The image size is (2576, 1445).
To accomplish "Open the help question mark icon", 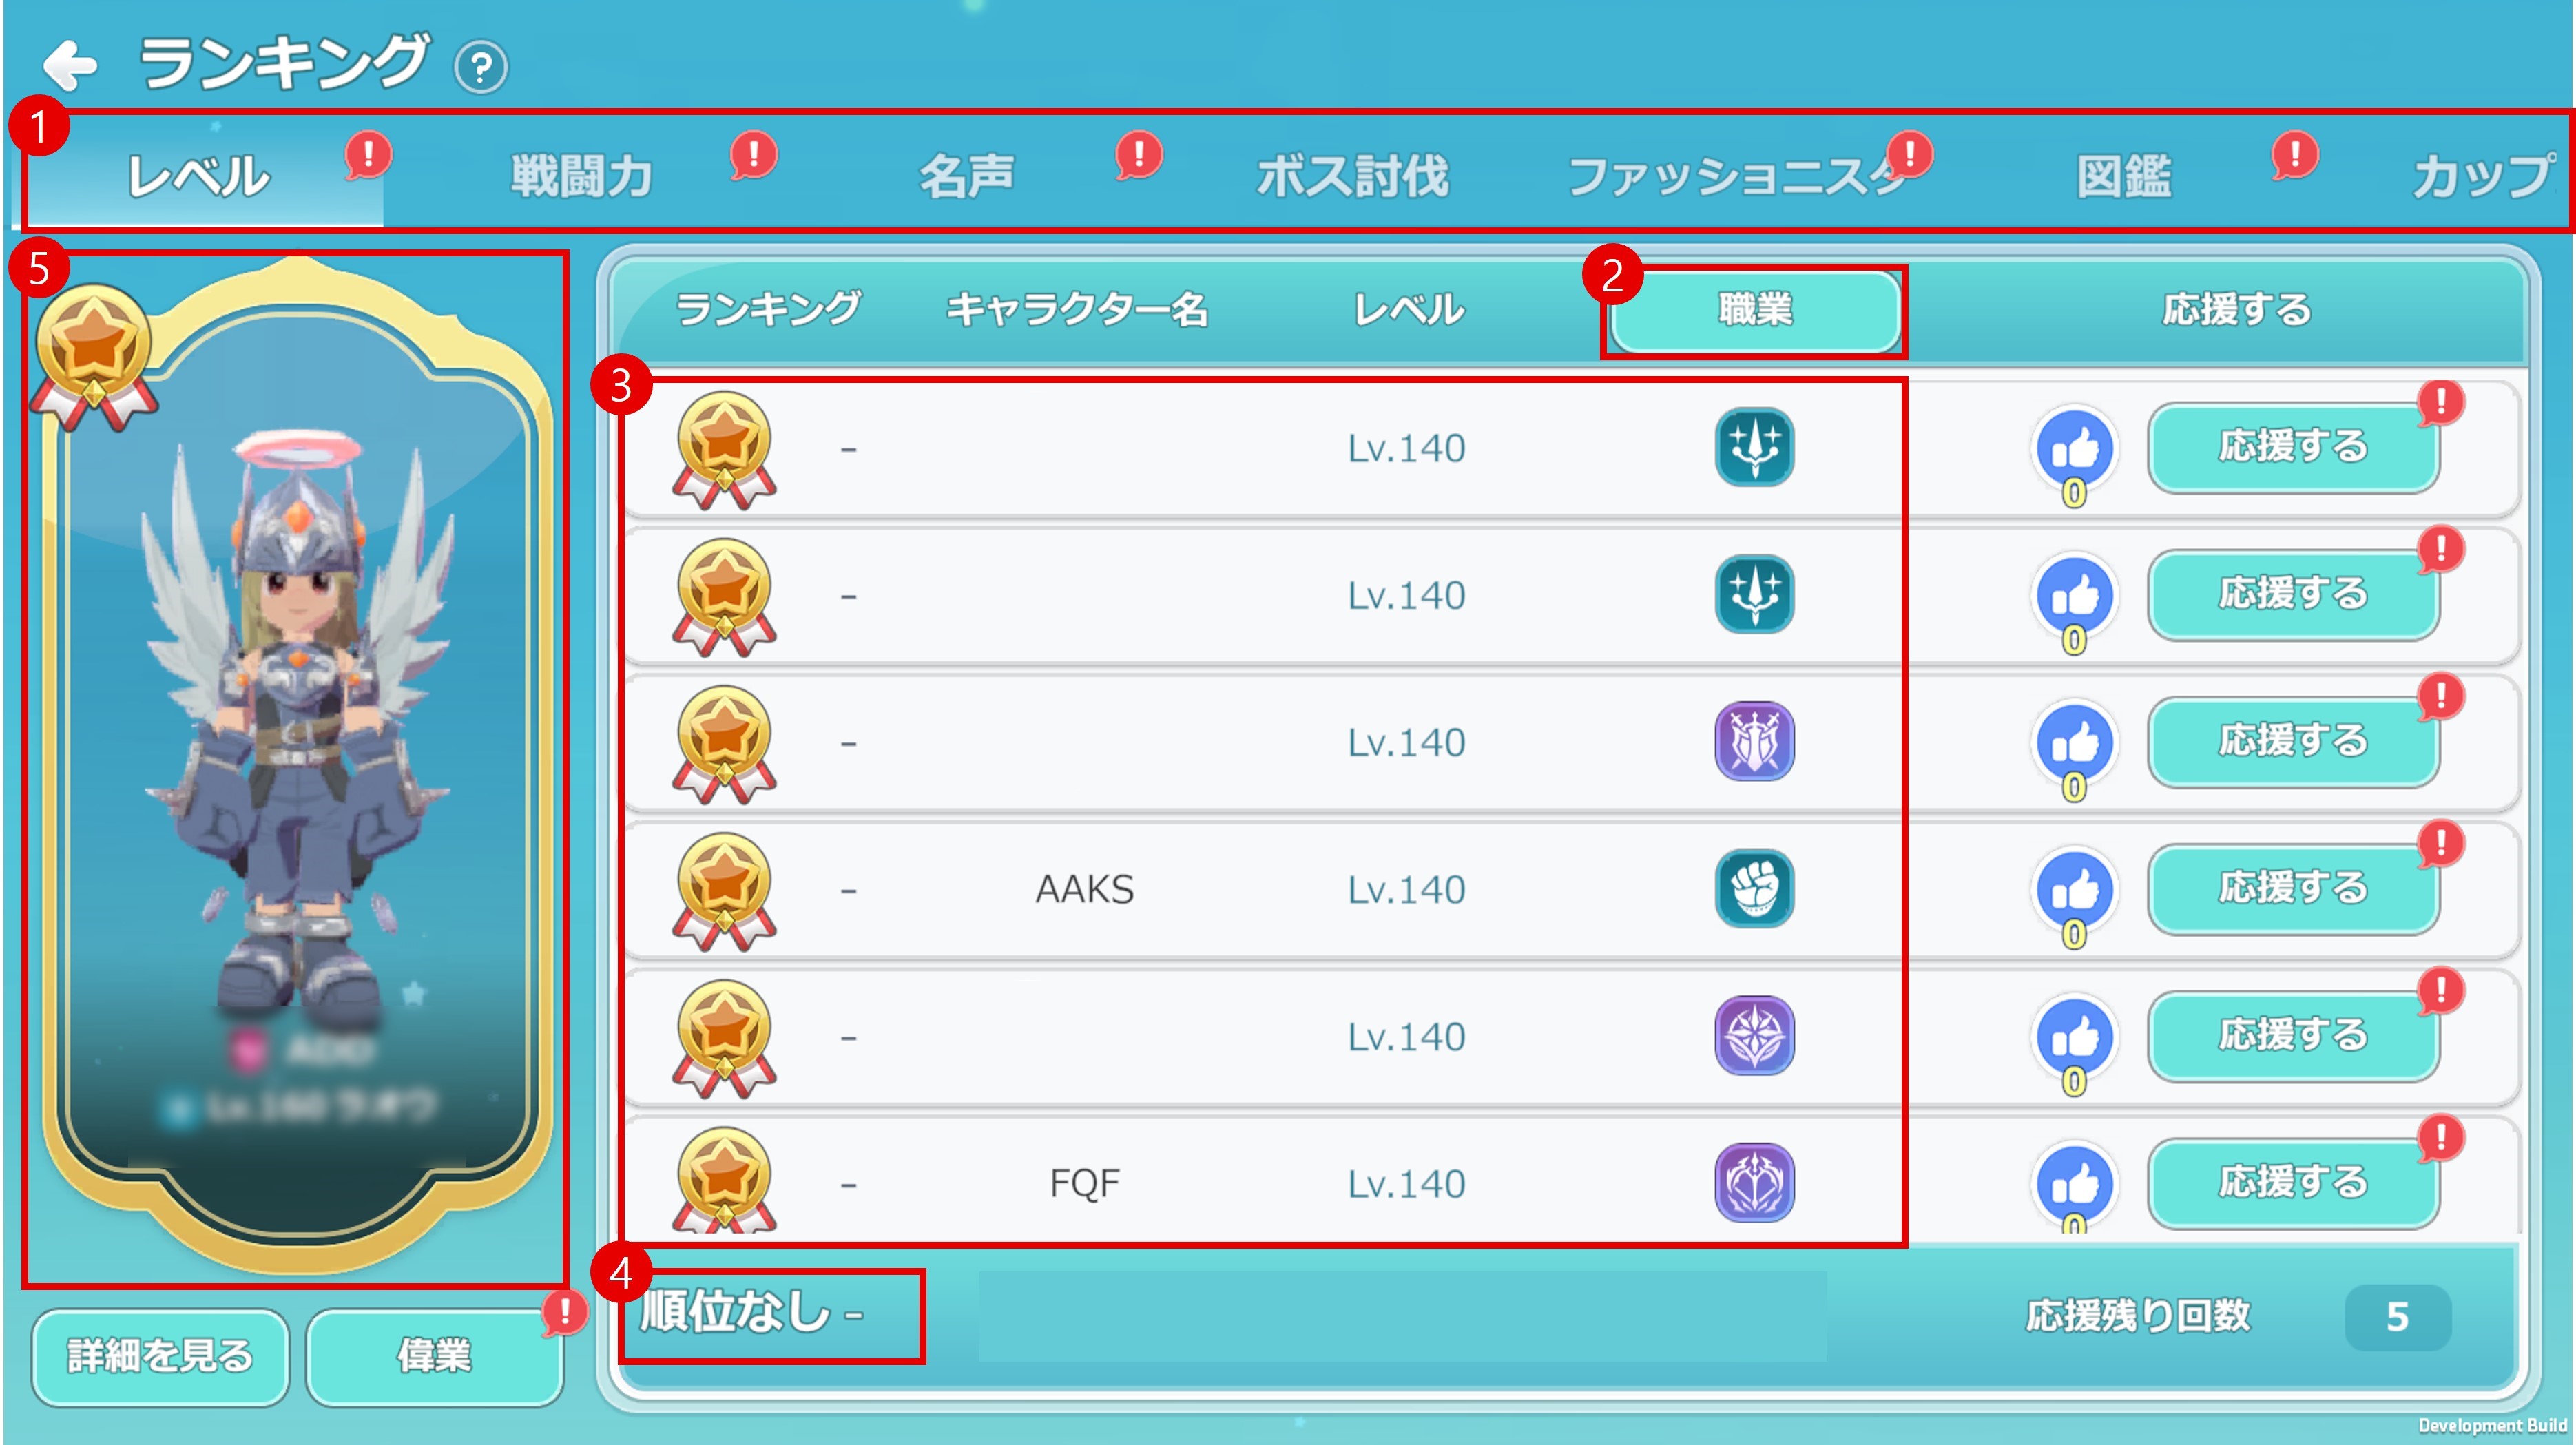I will (x=481, y=68).
